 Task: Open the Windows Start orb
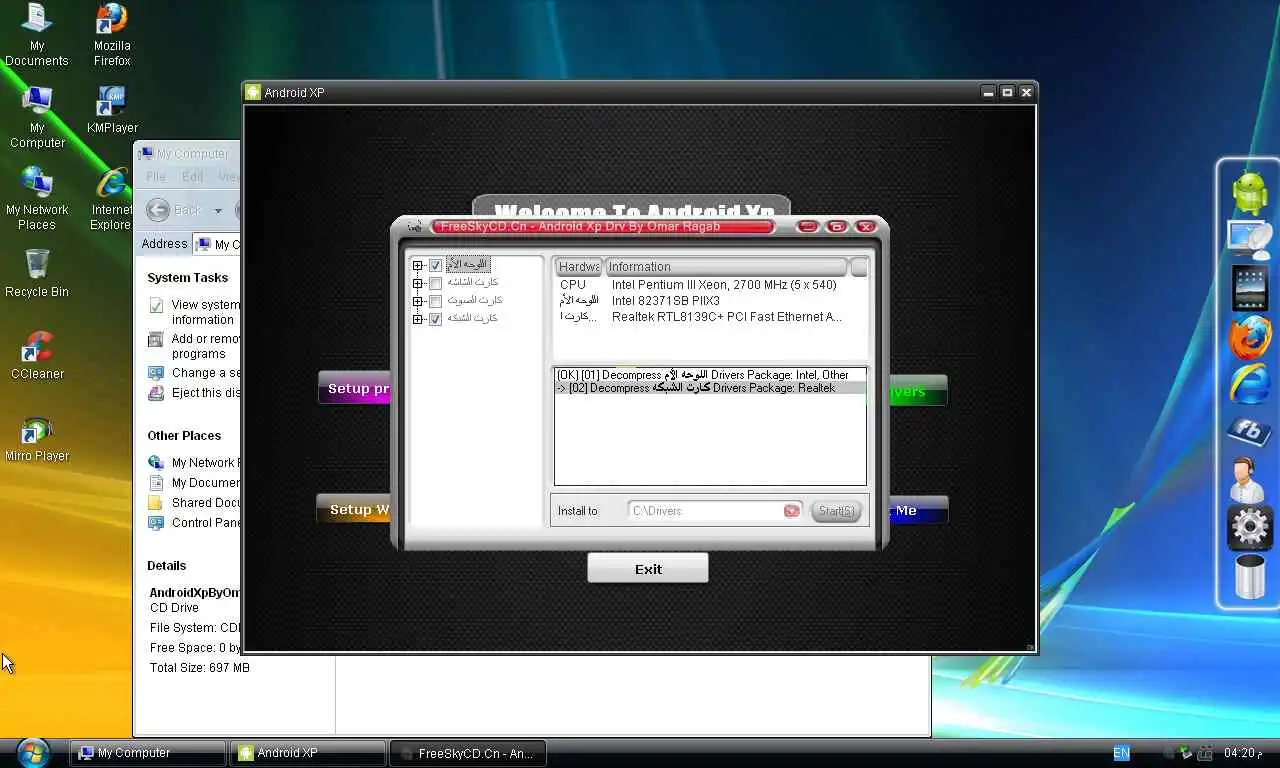coord(33,752)
